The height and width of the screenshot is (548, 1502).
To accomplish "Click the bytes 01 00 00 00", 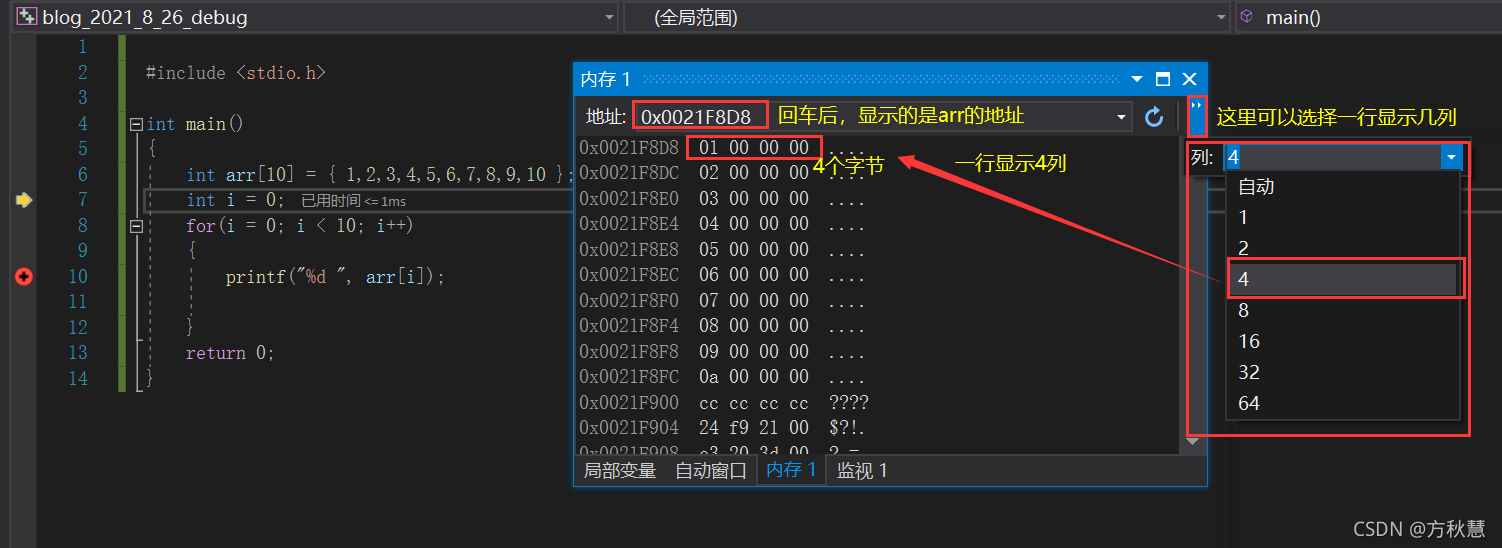I will [x=754, y=148].
